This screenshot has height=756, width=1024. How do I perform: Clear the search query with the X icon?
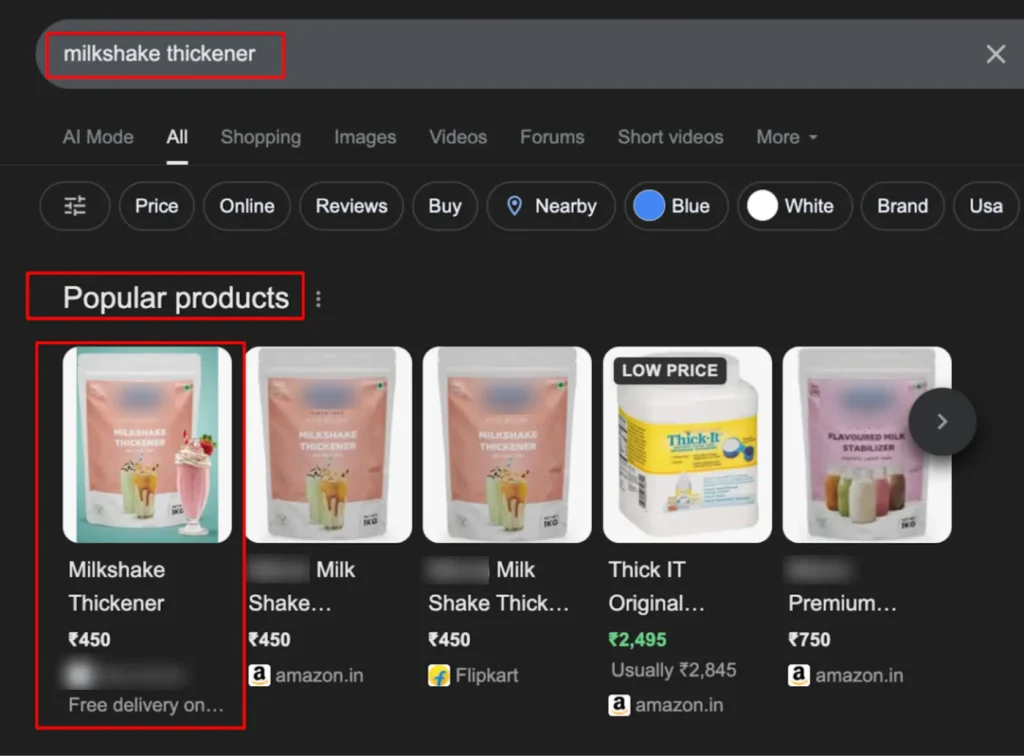(x=995, y=54)
